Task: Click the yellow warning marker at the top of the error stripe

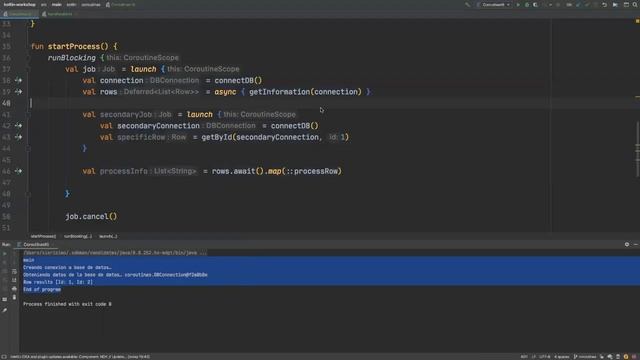Action: 637,21
